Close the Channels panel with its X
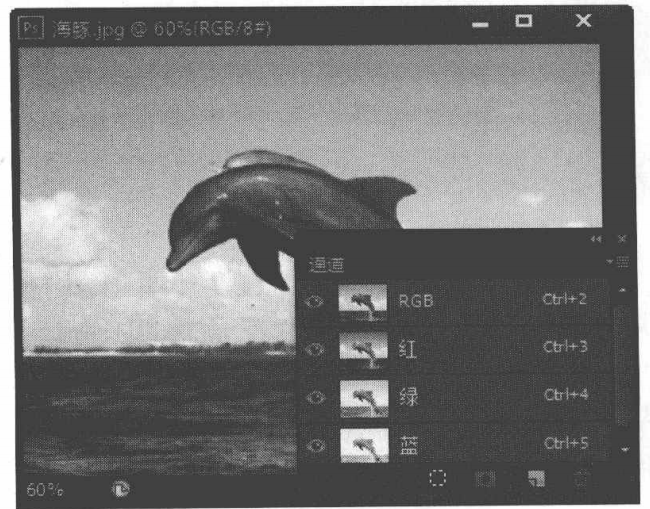Image resolution: width=650 pixels, height=509 pixels. pos(622,239)
